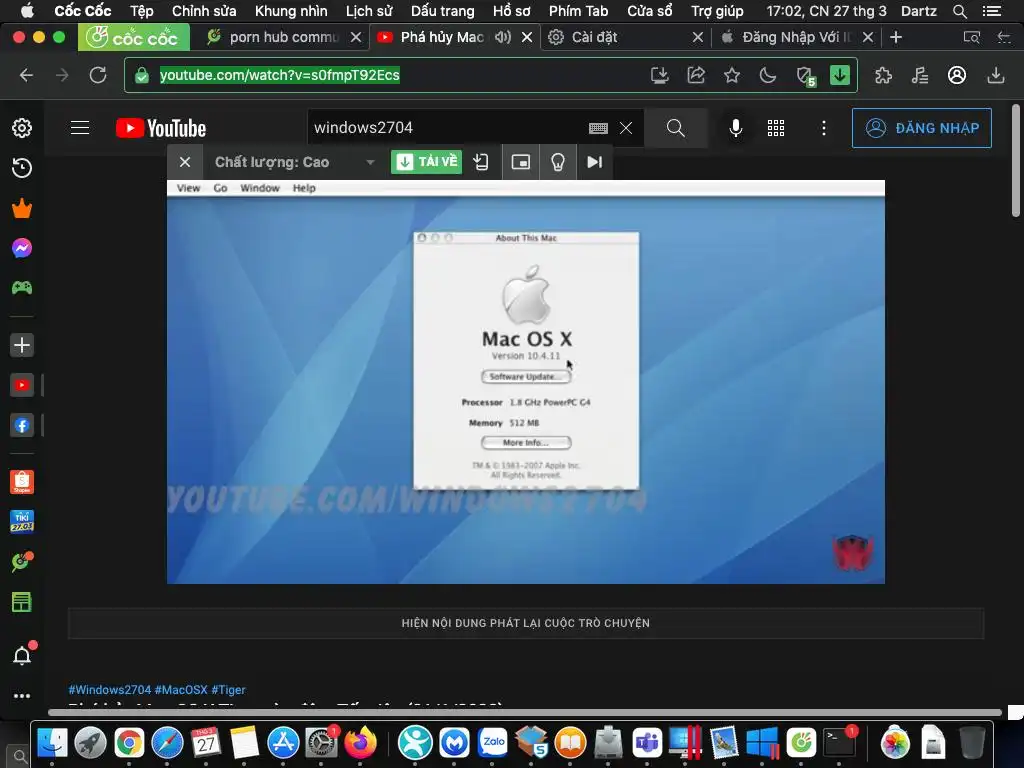Open the #Windows2704 hashtag link
Image resolution: width=1024 pixels, height=768 pixels.
pyautogui.click(x=110, y=690)
